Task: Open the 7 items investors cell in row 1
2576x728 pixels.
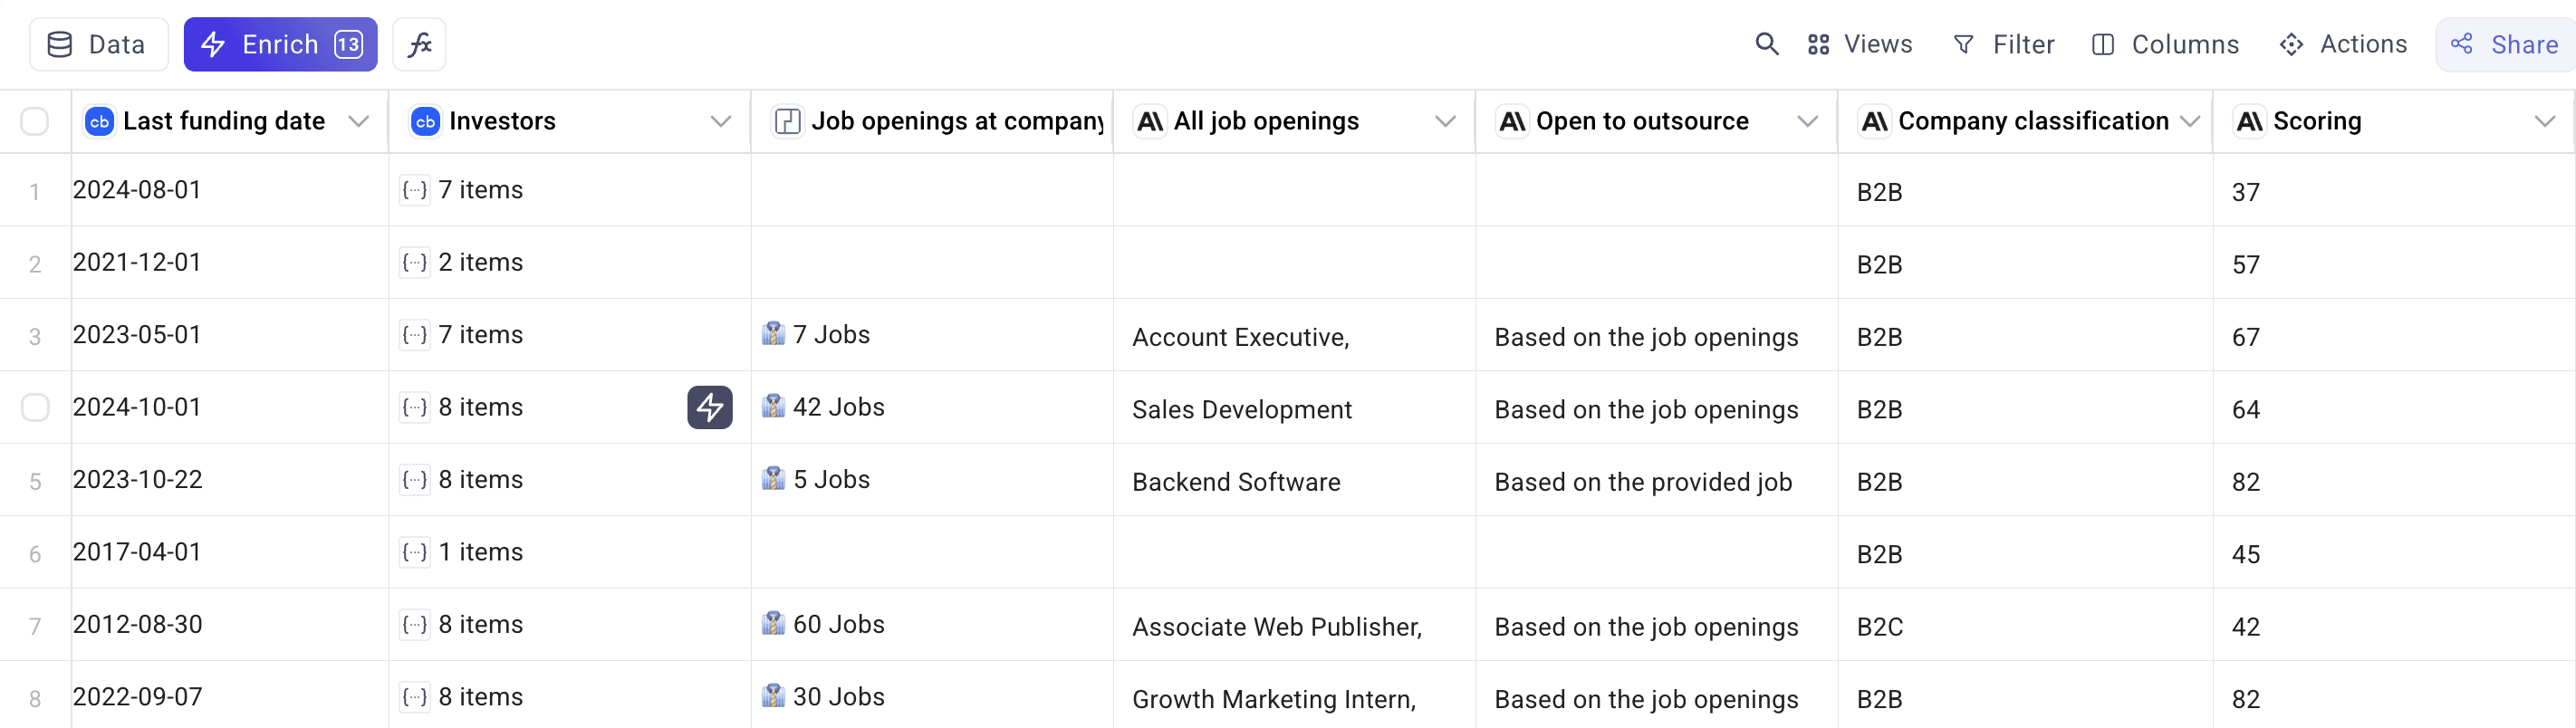Action: click(480, 190)
